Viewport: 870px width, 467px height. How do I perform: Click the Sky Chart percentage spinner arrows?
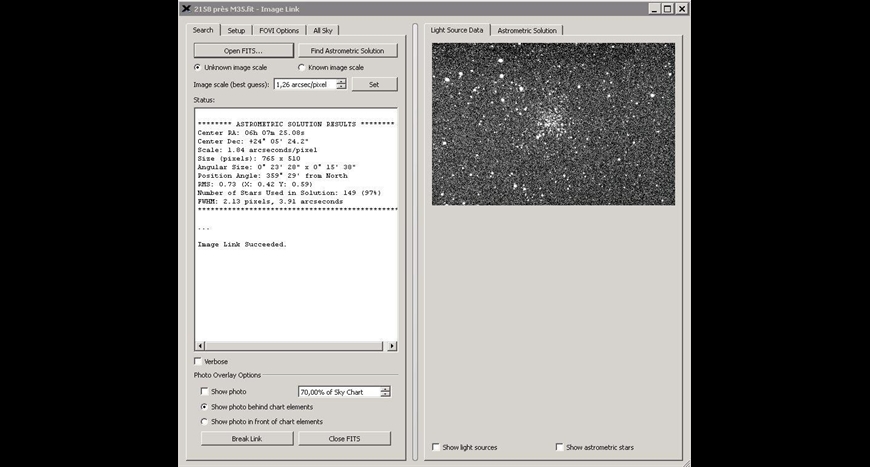click(385, 392)
